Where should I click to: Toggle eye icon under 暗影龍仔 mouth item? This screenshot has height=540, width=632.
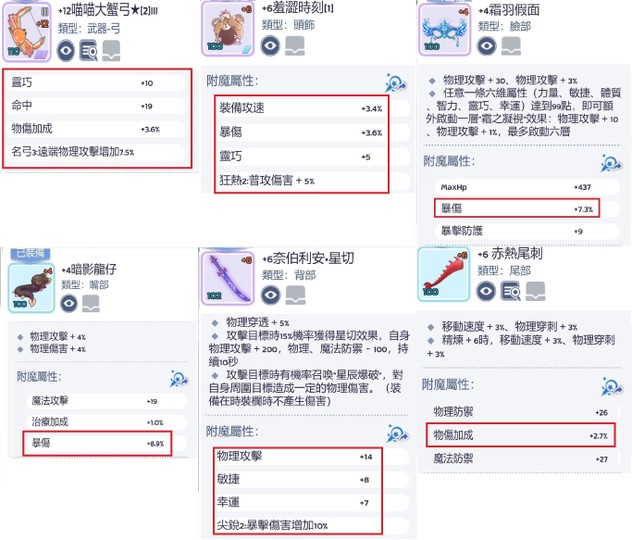click(69, 303)
